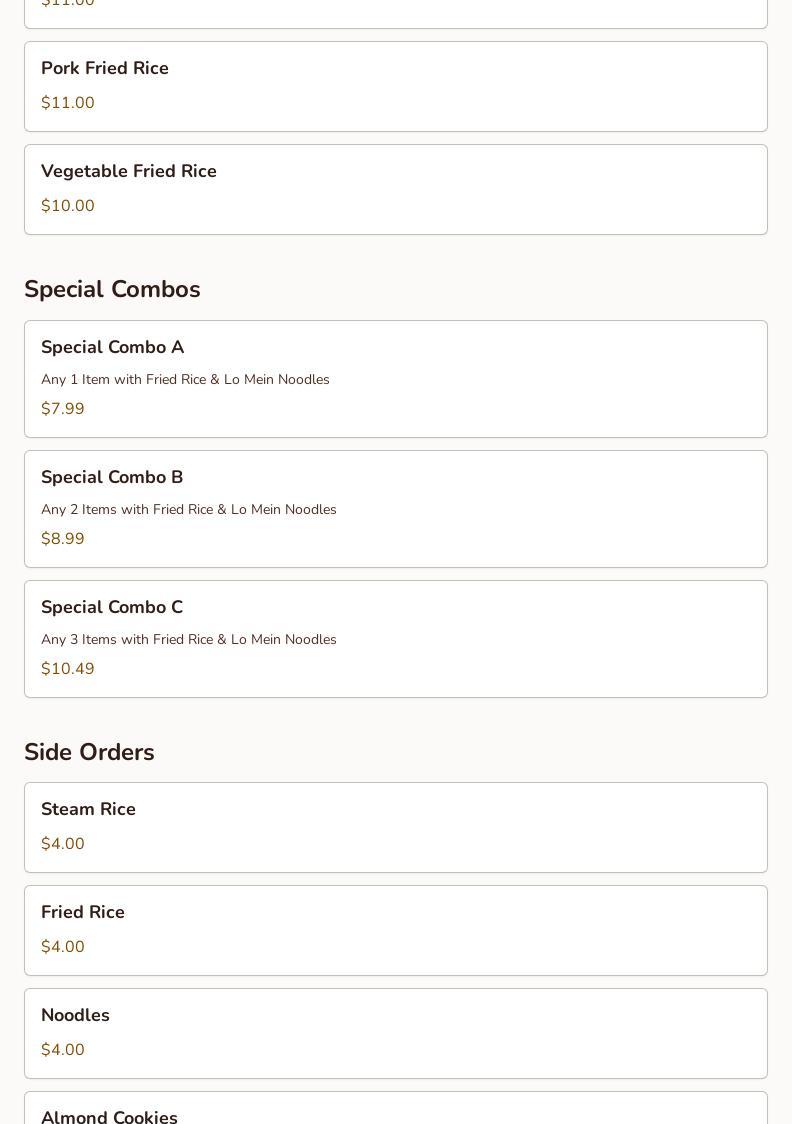
Task: Click the $8.99 combo price
Action: click(x=63, y=539)
